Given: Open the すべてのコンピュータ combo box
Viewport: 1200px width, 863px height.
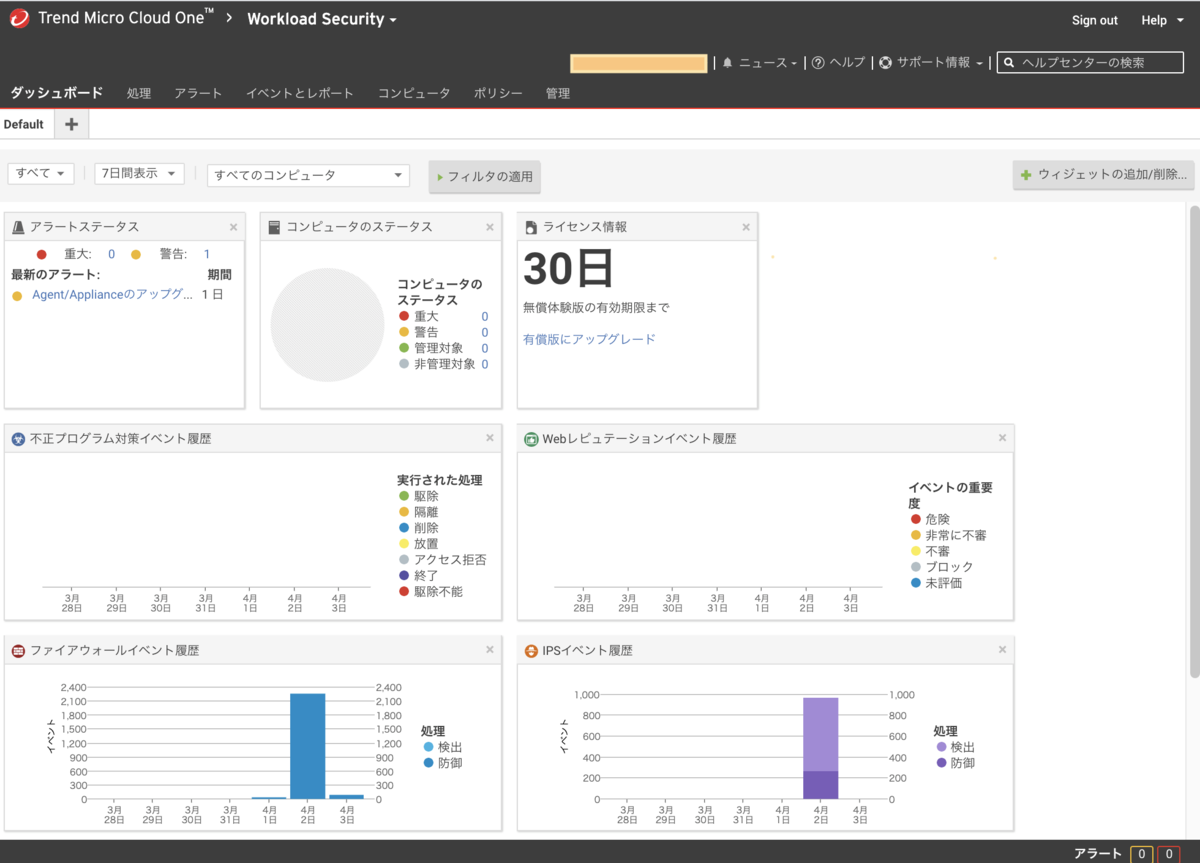Looking at the screenshot, I should pyautogui.click(x=308, y=175).
